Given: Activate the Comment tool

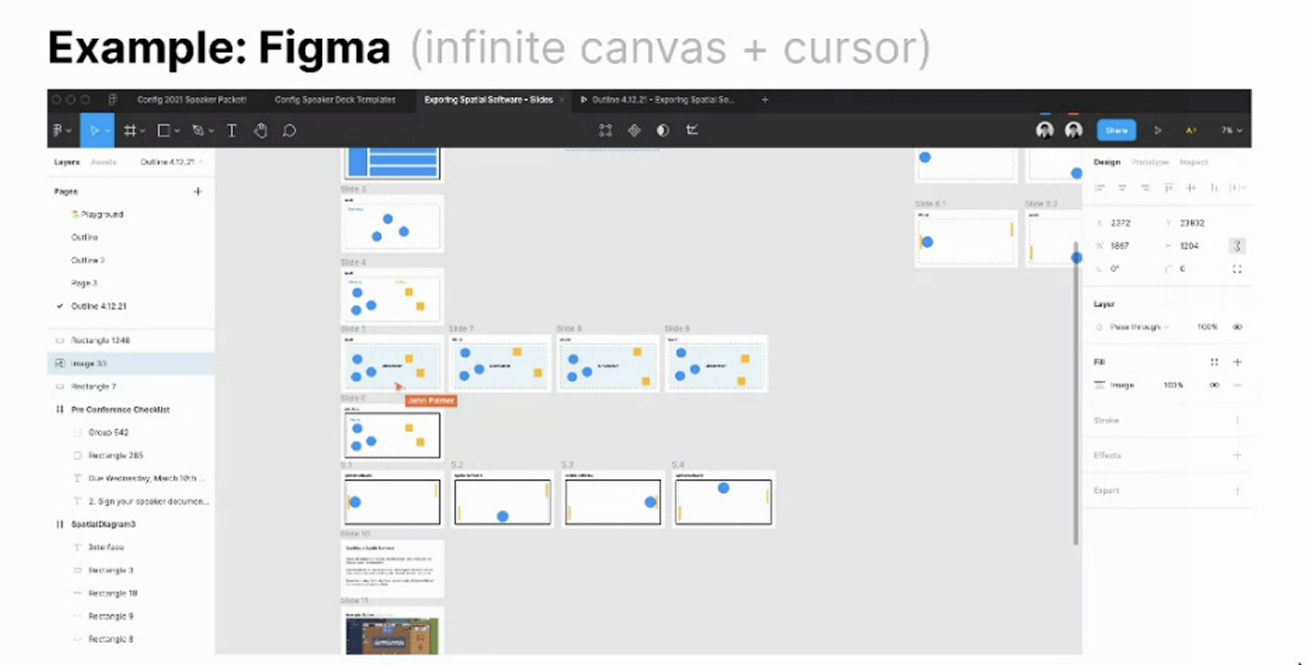Looking at the screenshot, I should click(x=289, y=130).
